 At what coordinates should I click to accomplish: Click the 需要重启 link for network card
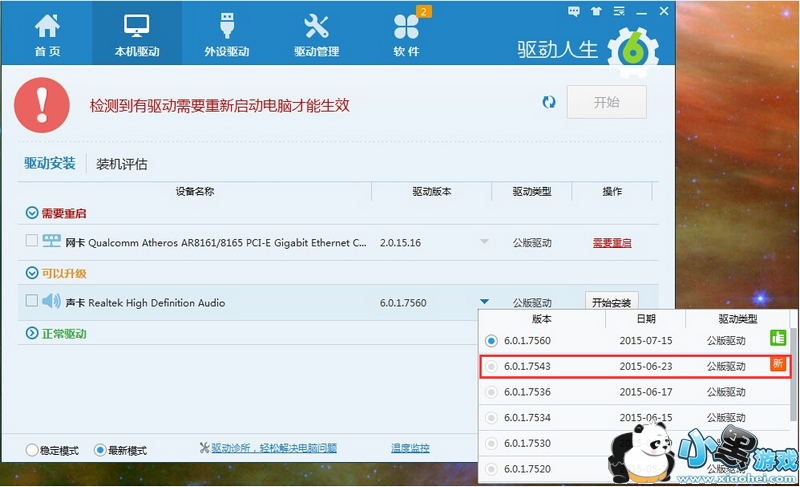tap(612, 243)
